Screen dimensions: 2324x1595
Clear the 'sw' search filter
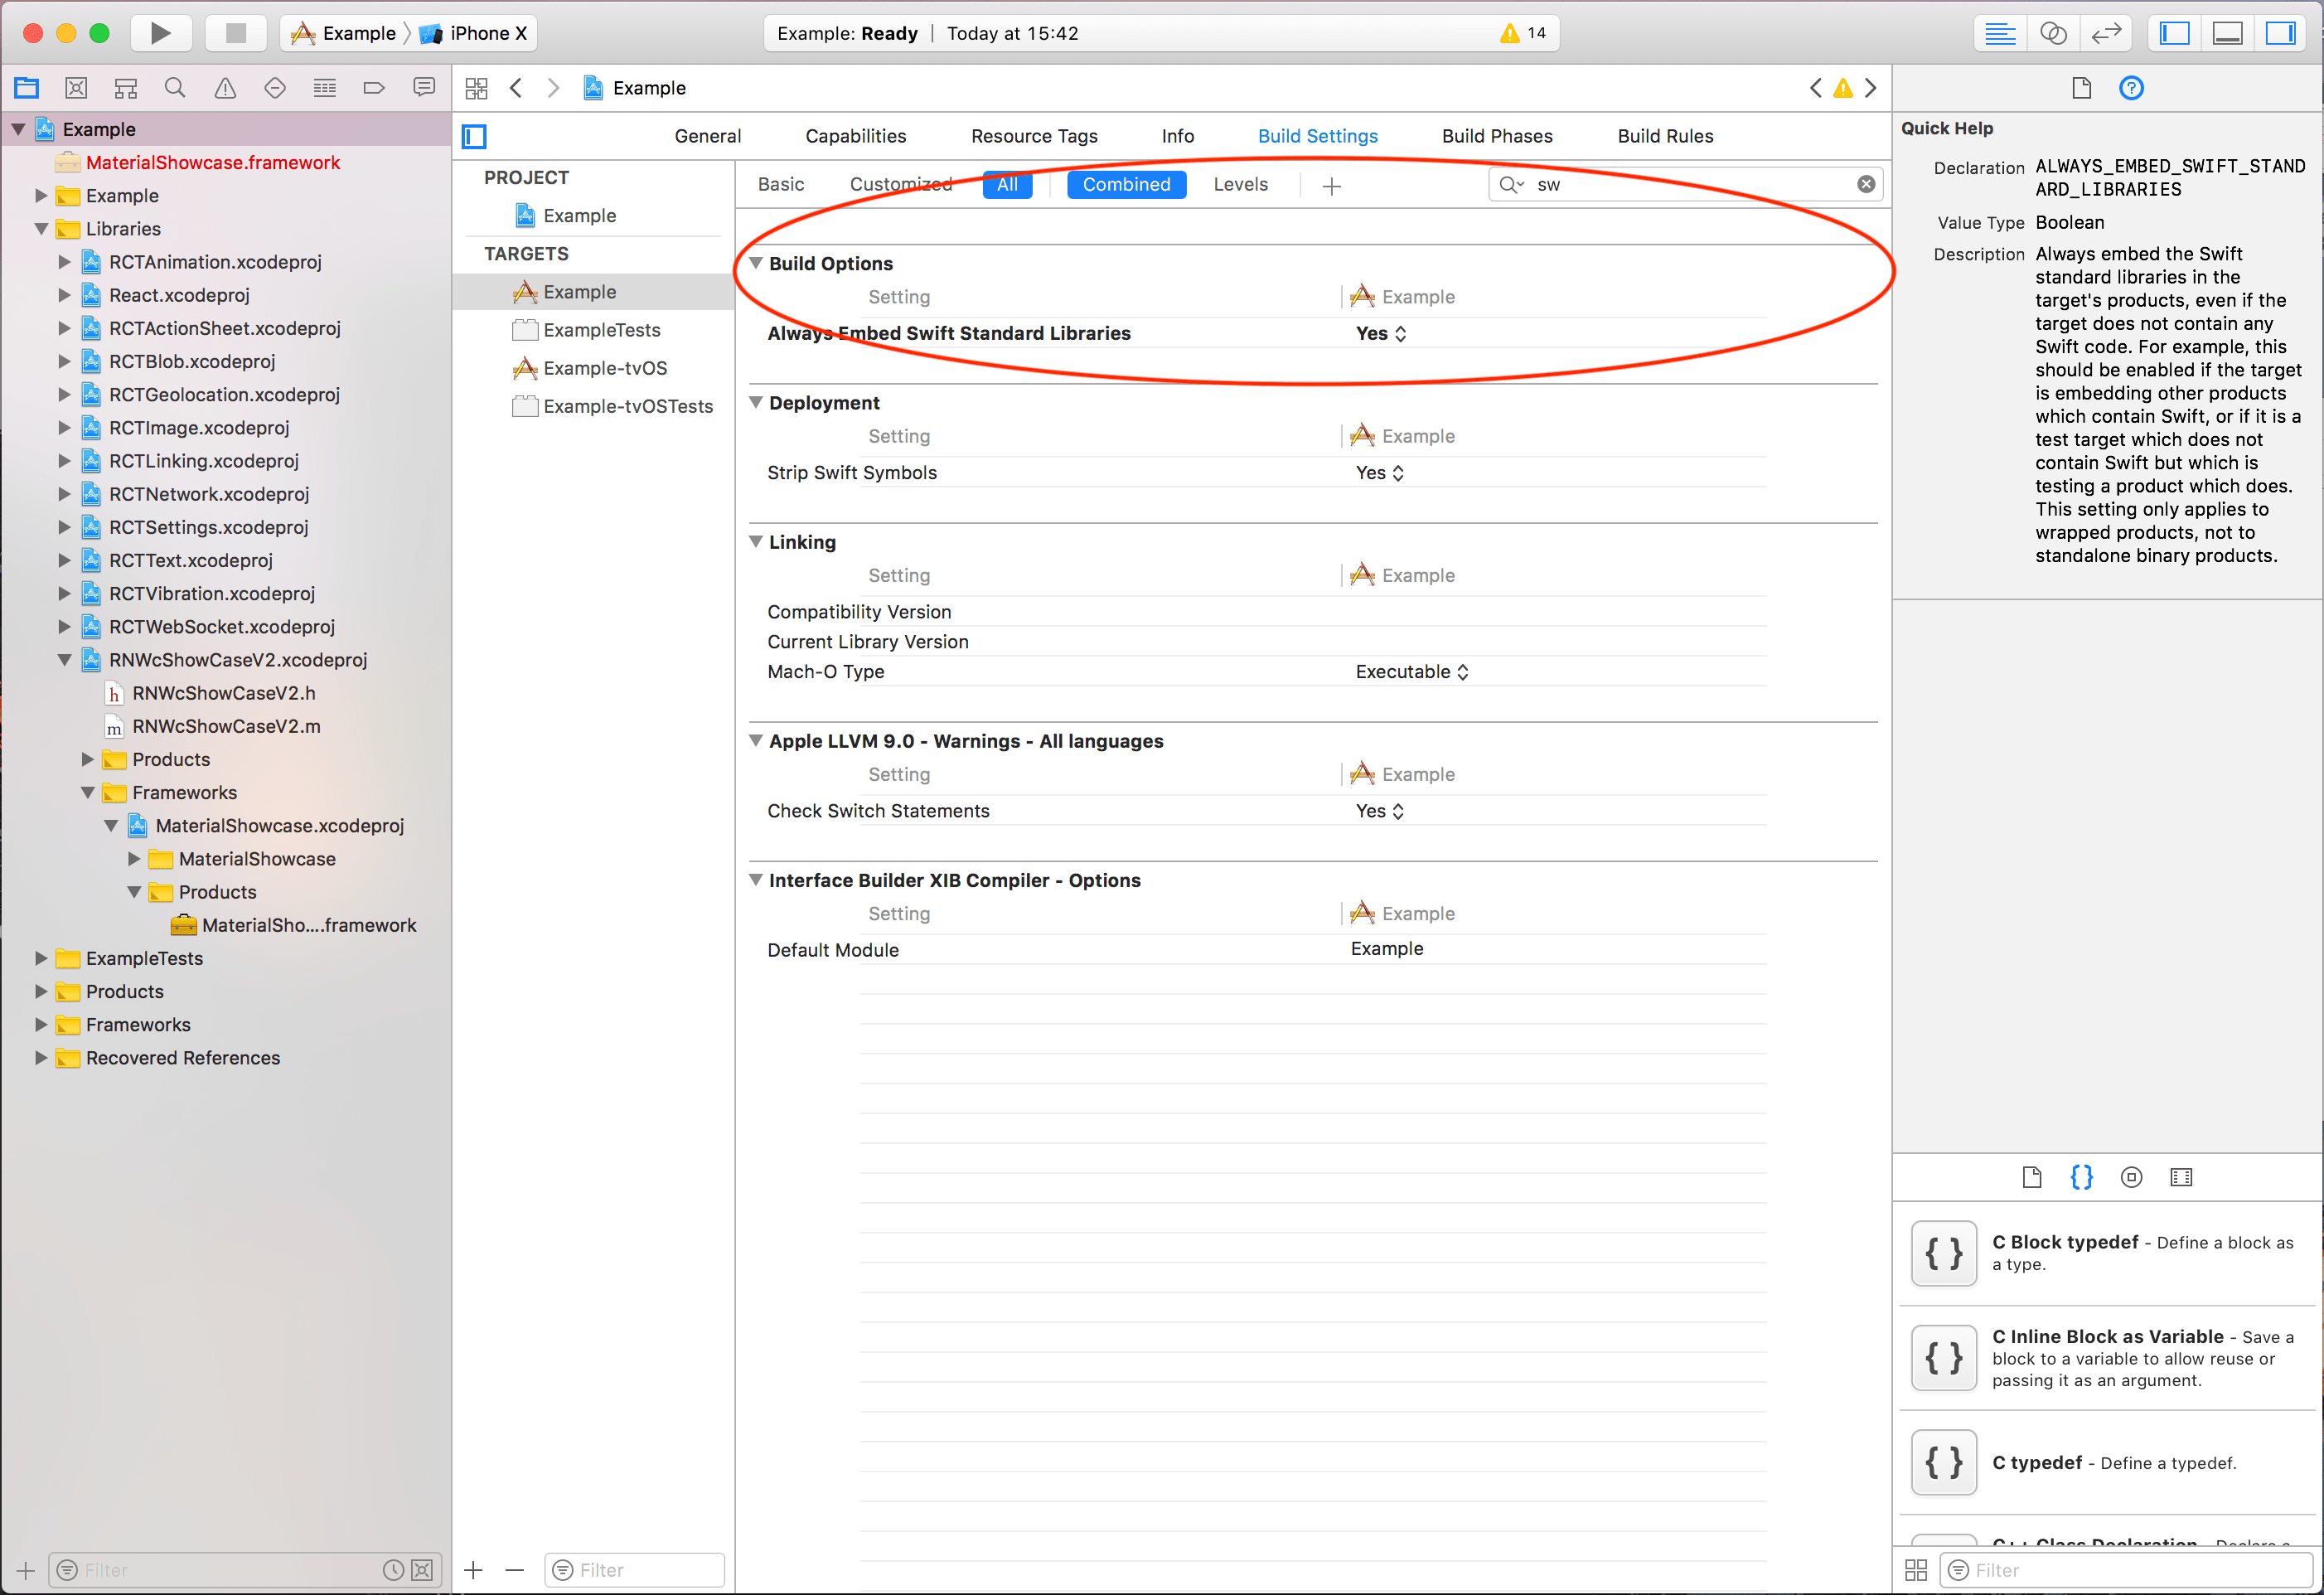coord(1866,183)
